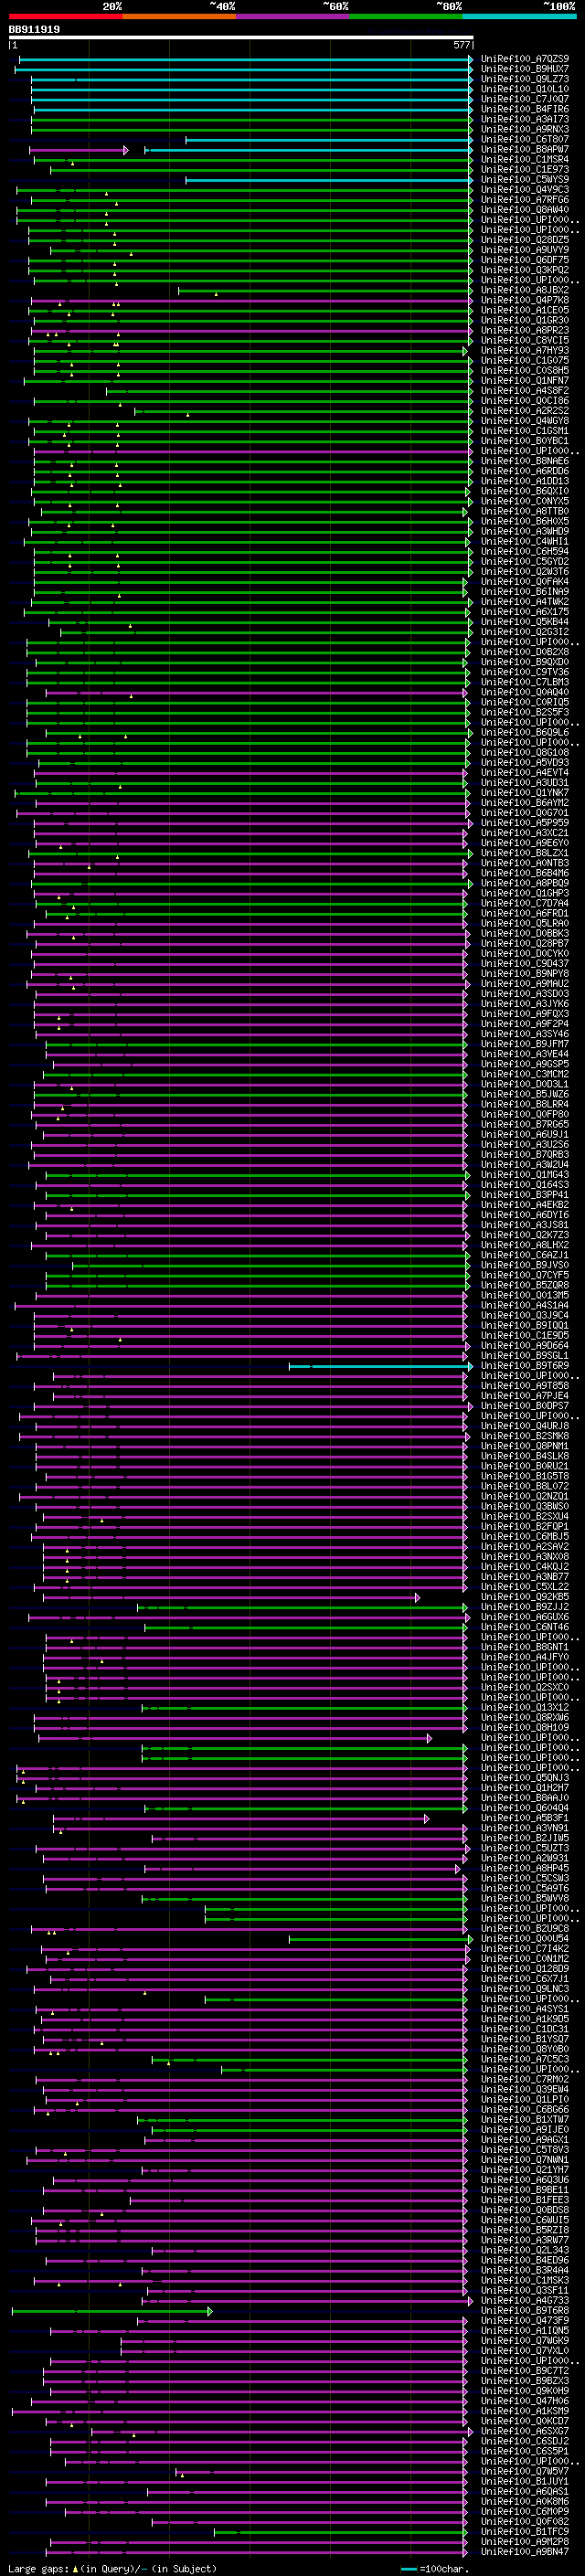Select the UniRef100_B9QXD0 label
Viewport: 585px width, 2576px height.
pyautogui.click(x=525, y=662)
